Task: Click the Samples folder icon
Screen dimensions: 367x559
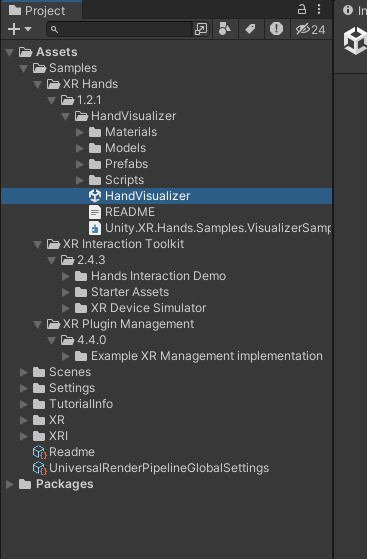Action: tap(39, 68)
